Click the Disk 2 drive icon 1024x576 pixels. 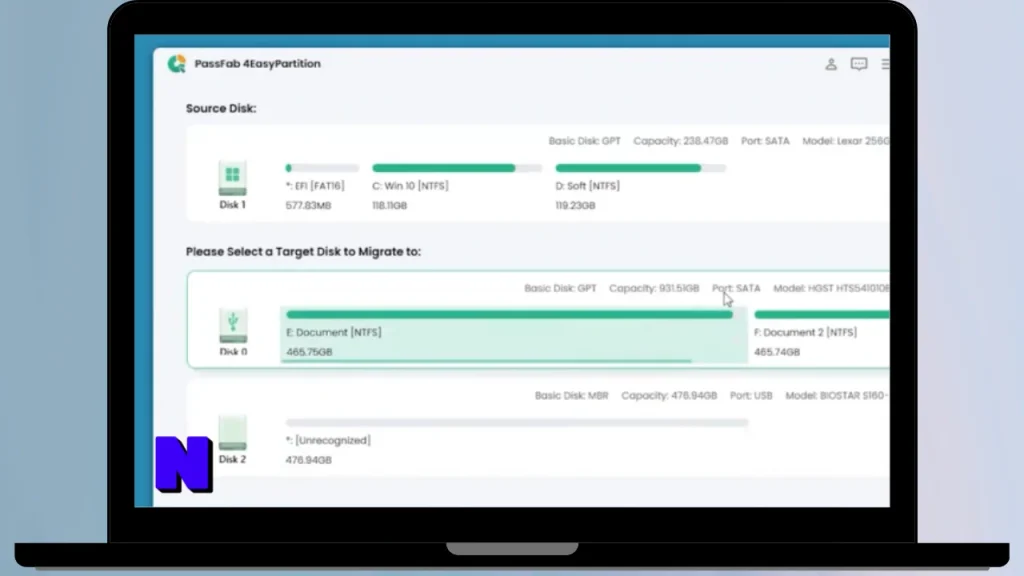pyautogui.click(x=232, y=432)
